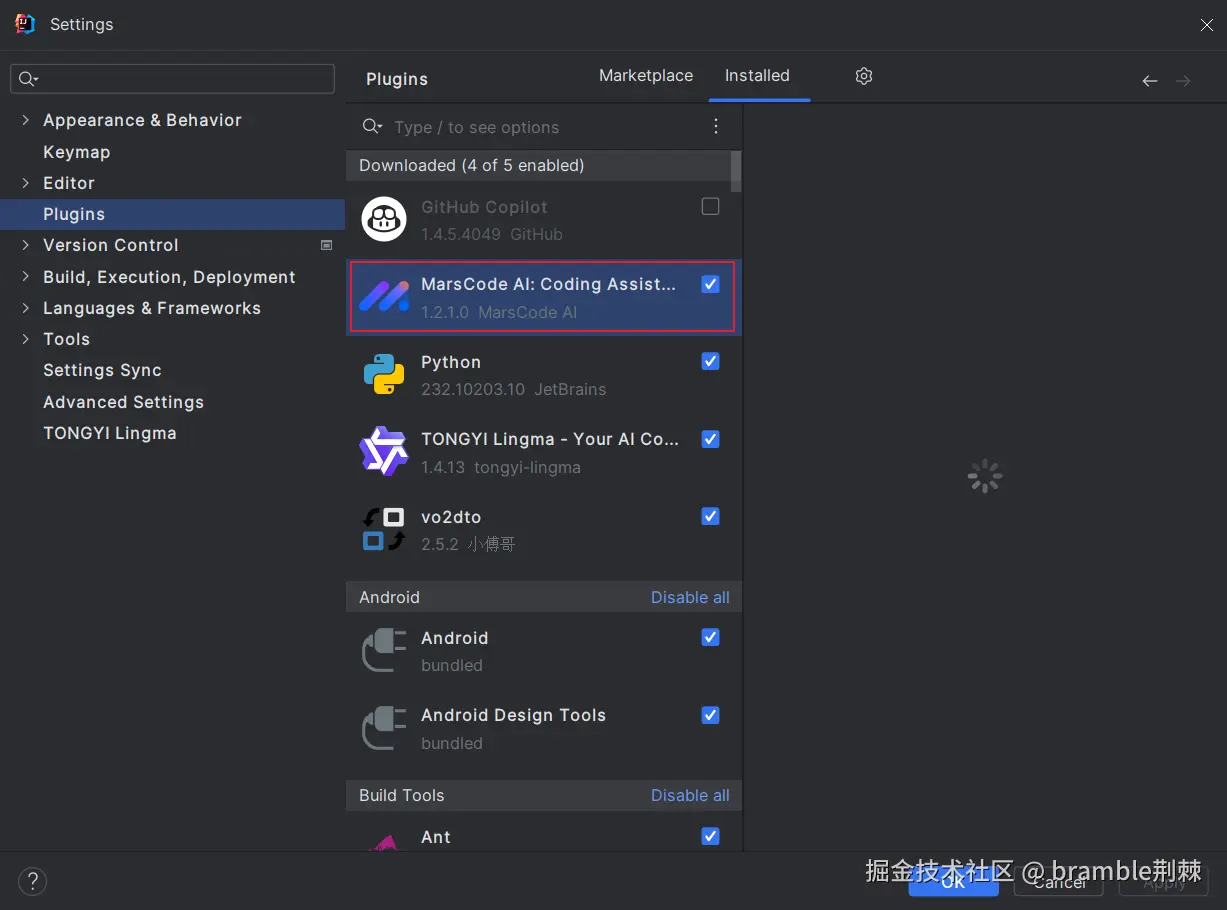This screenshot has height=910, width=1227.
Task: Expand the Appearance & Behavior node
Action: (x=25, y=120)
